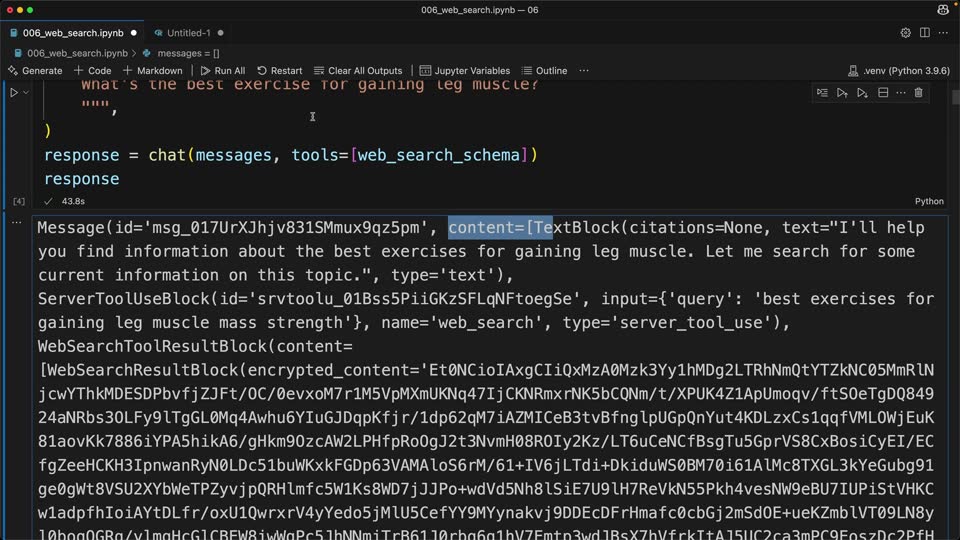Run the current notebook cell
This screenshot has width=960, height=540.
(x=13, y=92)
